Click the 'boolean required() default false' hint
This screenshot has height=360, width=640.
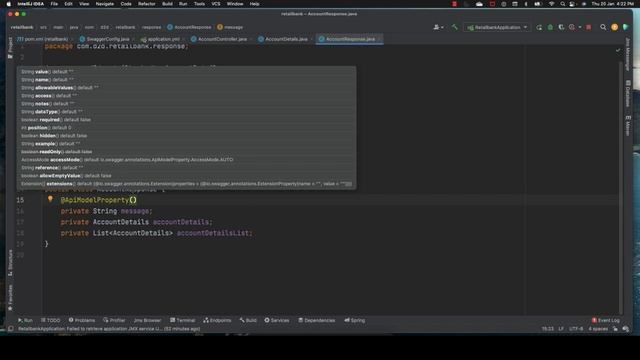[186, 120]
